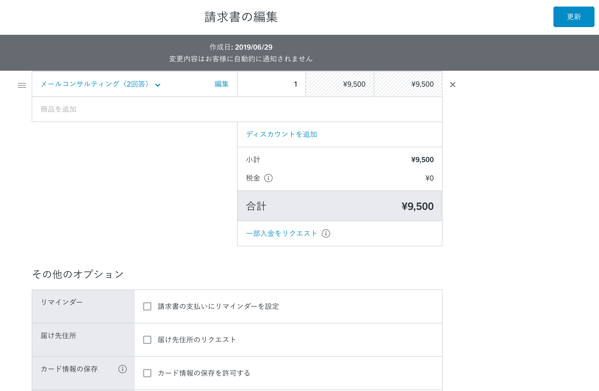Click the 作成日: 2019/06/29 text
This screenshot has height=391, width=599.
pos(241,47)
